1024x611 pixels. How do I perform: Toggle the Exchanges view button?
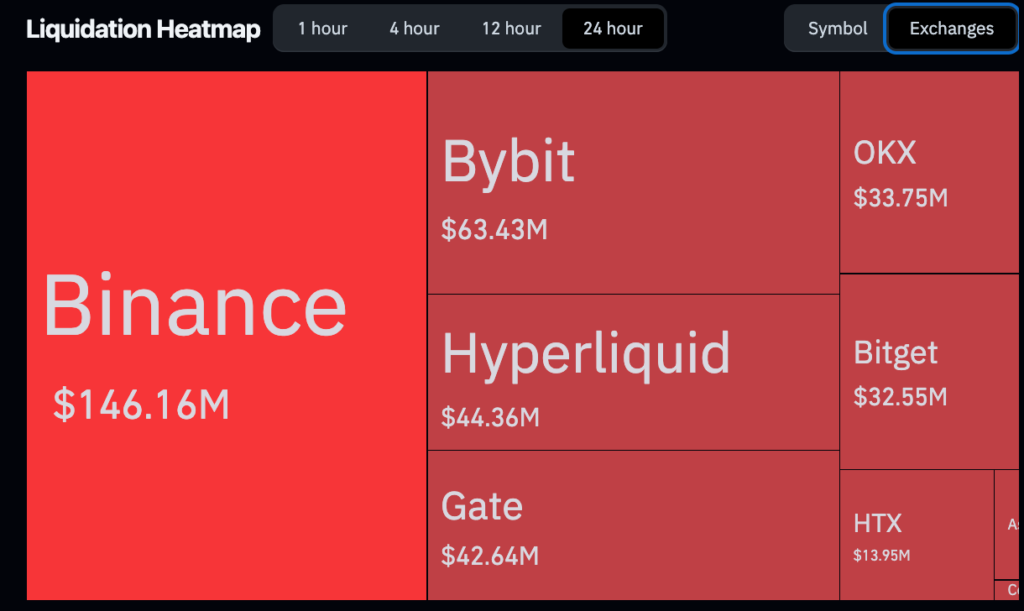coord(951,28)
